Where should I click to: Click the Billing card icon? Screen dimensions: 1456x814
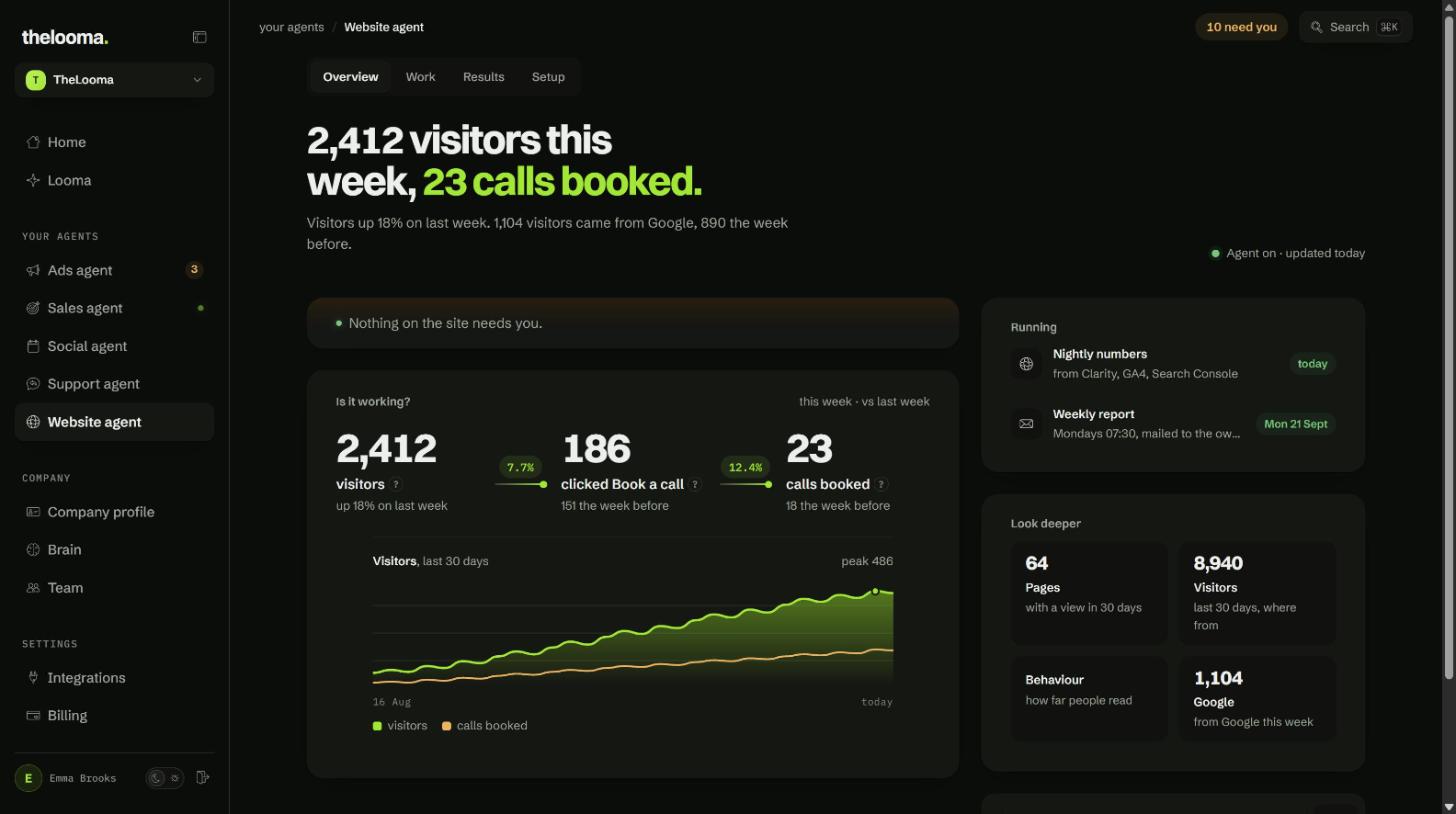pyautogui.click(x=33, y=716)
